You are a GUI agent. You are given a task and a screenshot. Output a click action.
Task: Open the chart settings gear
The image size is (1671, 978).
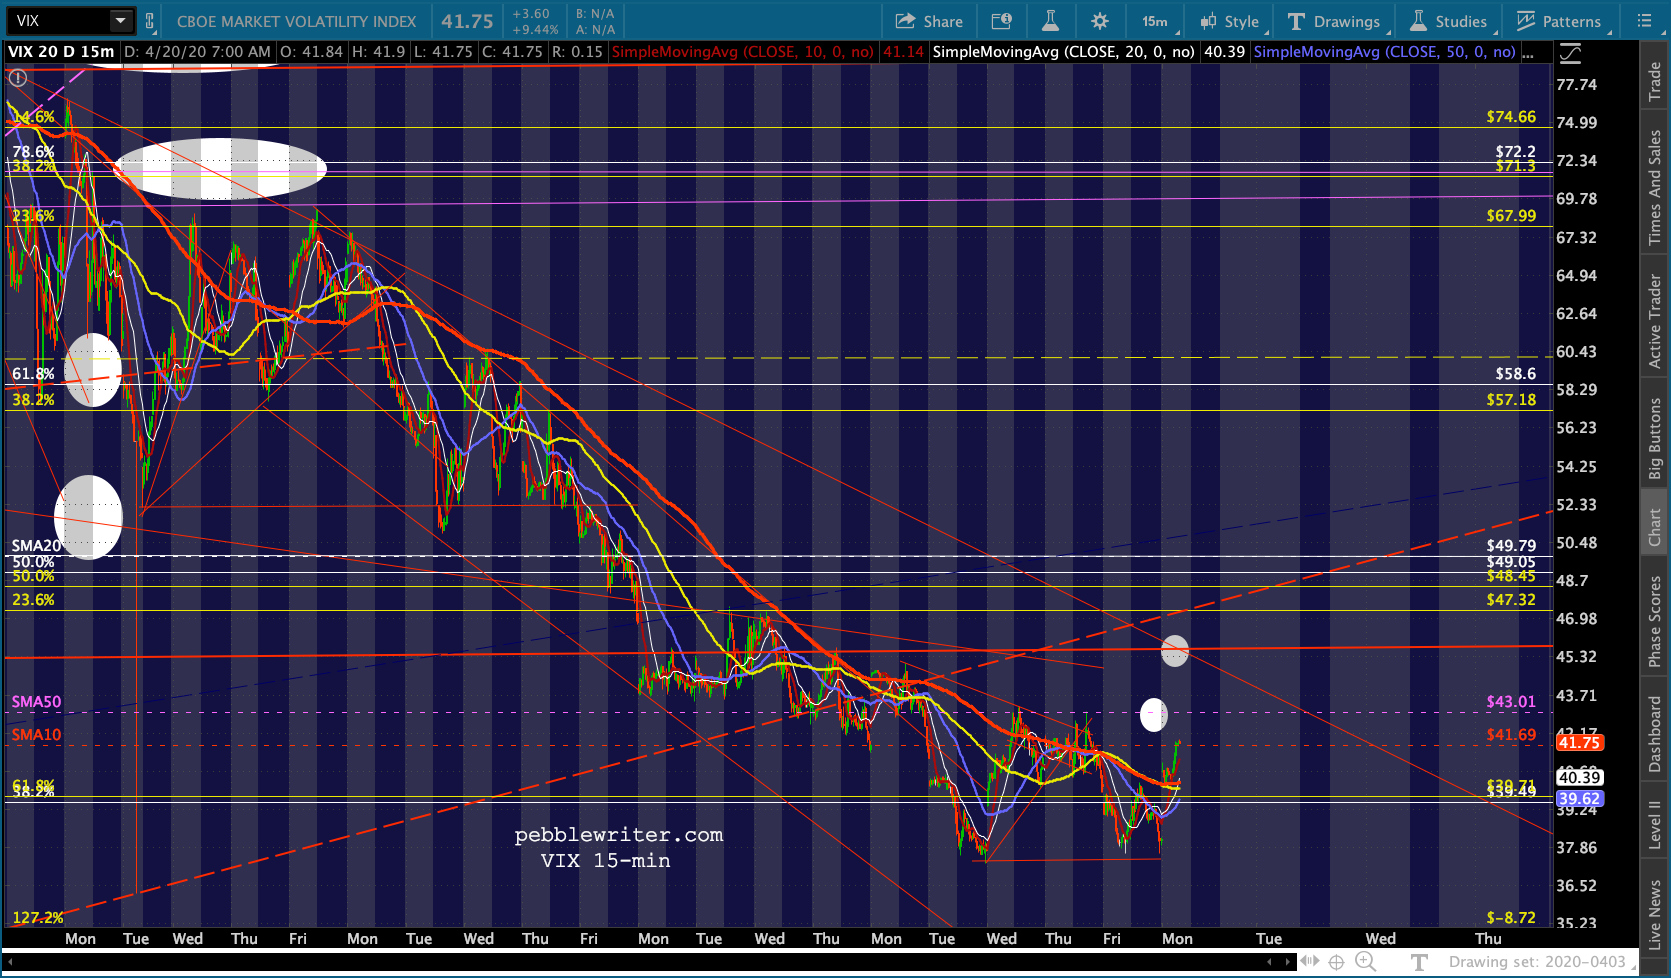pyautogui.click(x=1099, y=21)
